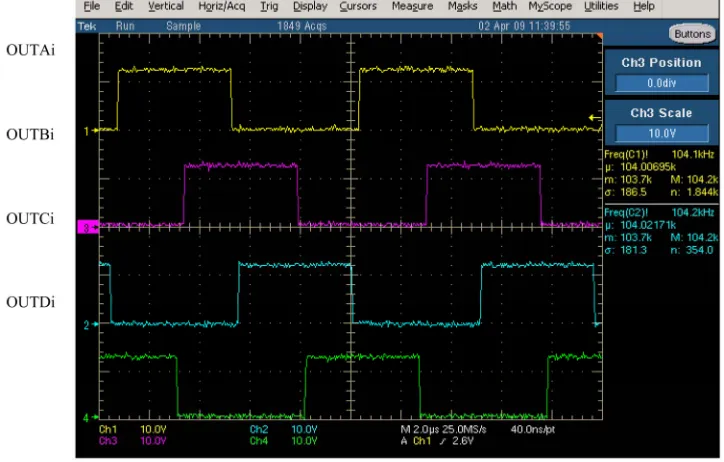Open the Edit menu

coord(124,6)
